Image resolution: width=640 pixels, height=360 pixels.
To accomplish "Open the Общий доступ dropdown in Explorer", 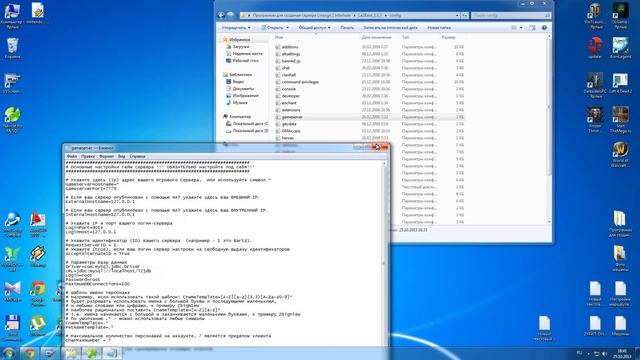I will [315, 27].
